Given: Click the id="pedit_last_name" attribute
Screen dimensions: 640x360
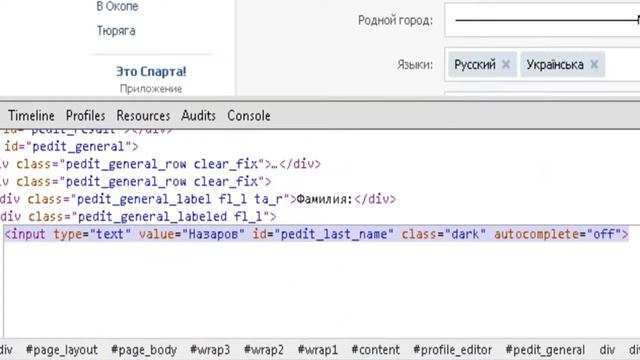Looking at the screenshot, I should (323, 234).
